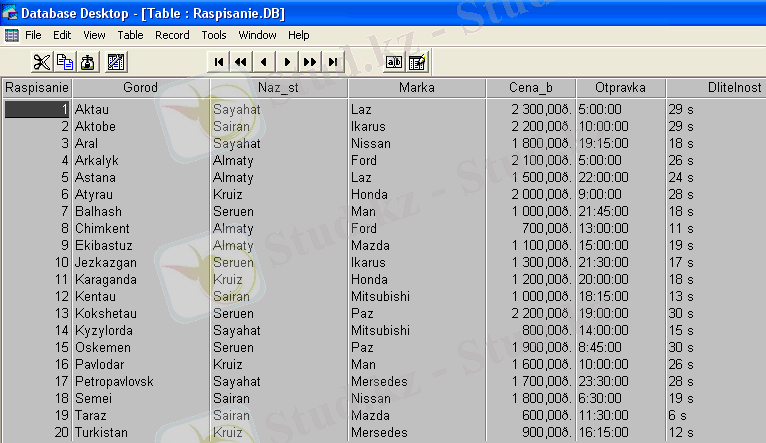Select the Karaganda city cell
The width and height of the screenshot is (766, 443).
pyautogui.click(x=141, y=279)
